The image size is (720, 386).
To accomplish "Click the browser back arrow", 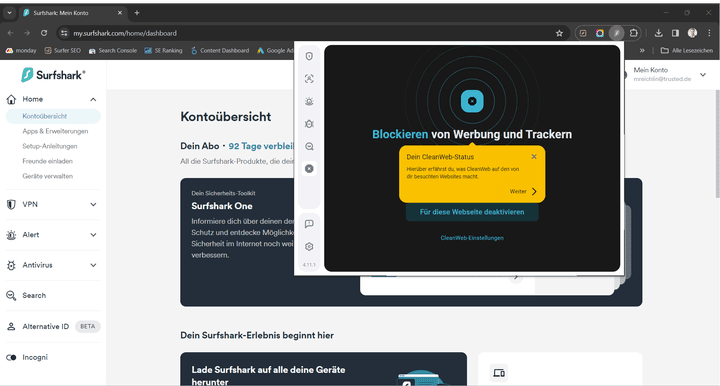I will (x=11, y=33).
